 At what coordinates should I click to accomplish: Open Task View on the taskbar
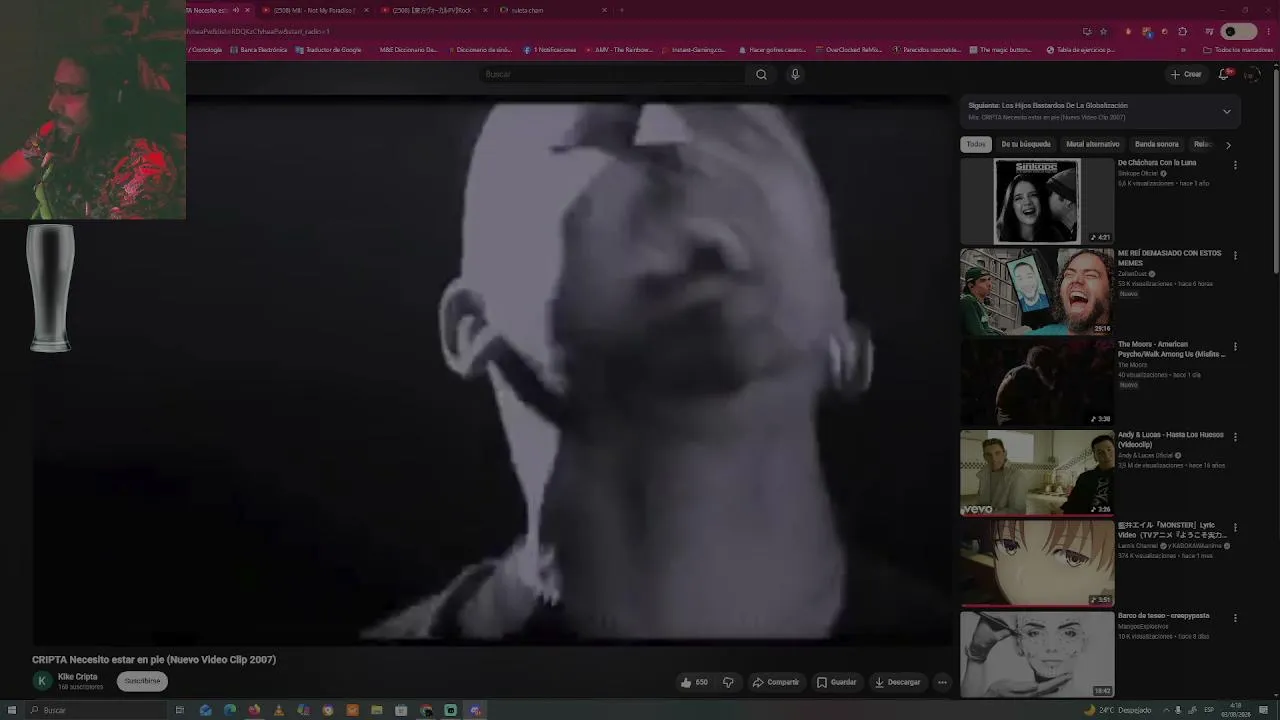[x=180, y=710]
